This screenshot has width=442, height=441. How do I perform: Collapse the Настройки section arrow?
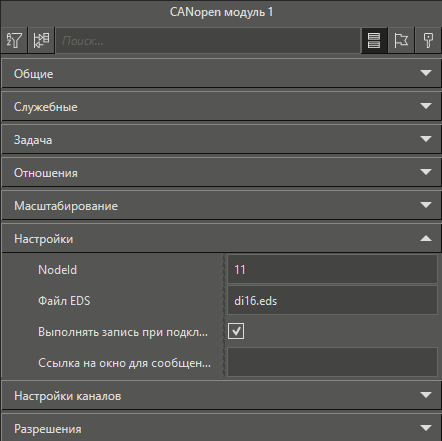(x=426, y=238)
